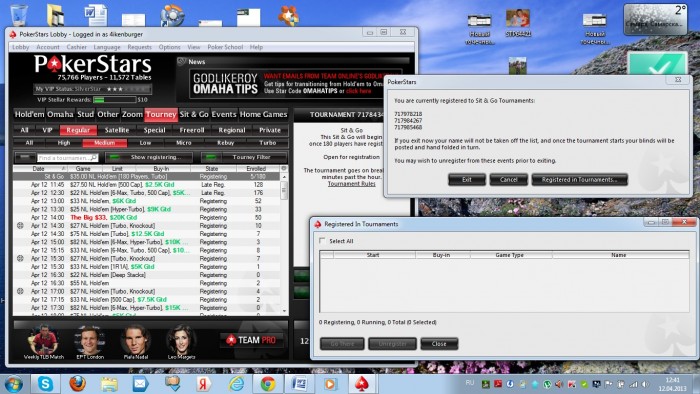Open the Language menu
Viewport: 700px width, 394px height.
tap(107, 47)
